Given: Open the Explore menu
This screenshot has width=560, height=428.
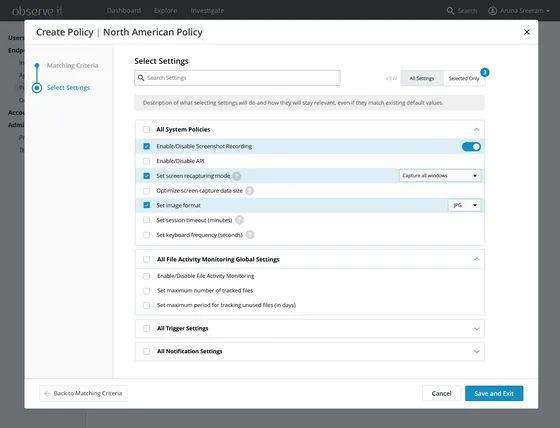Looking at the screenshot, I should 165,11.
